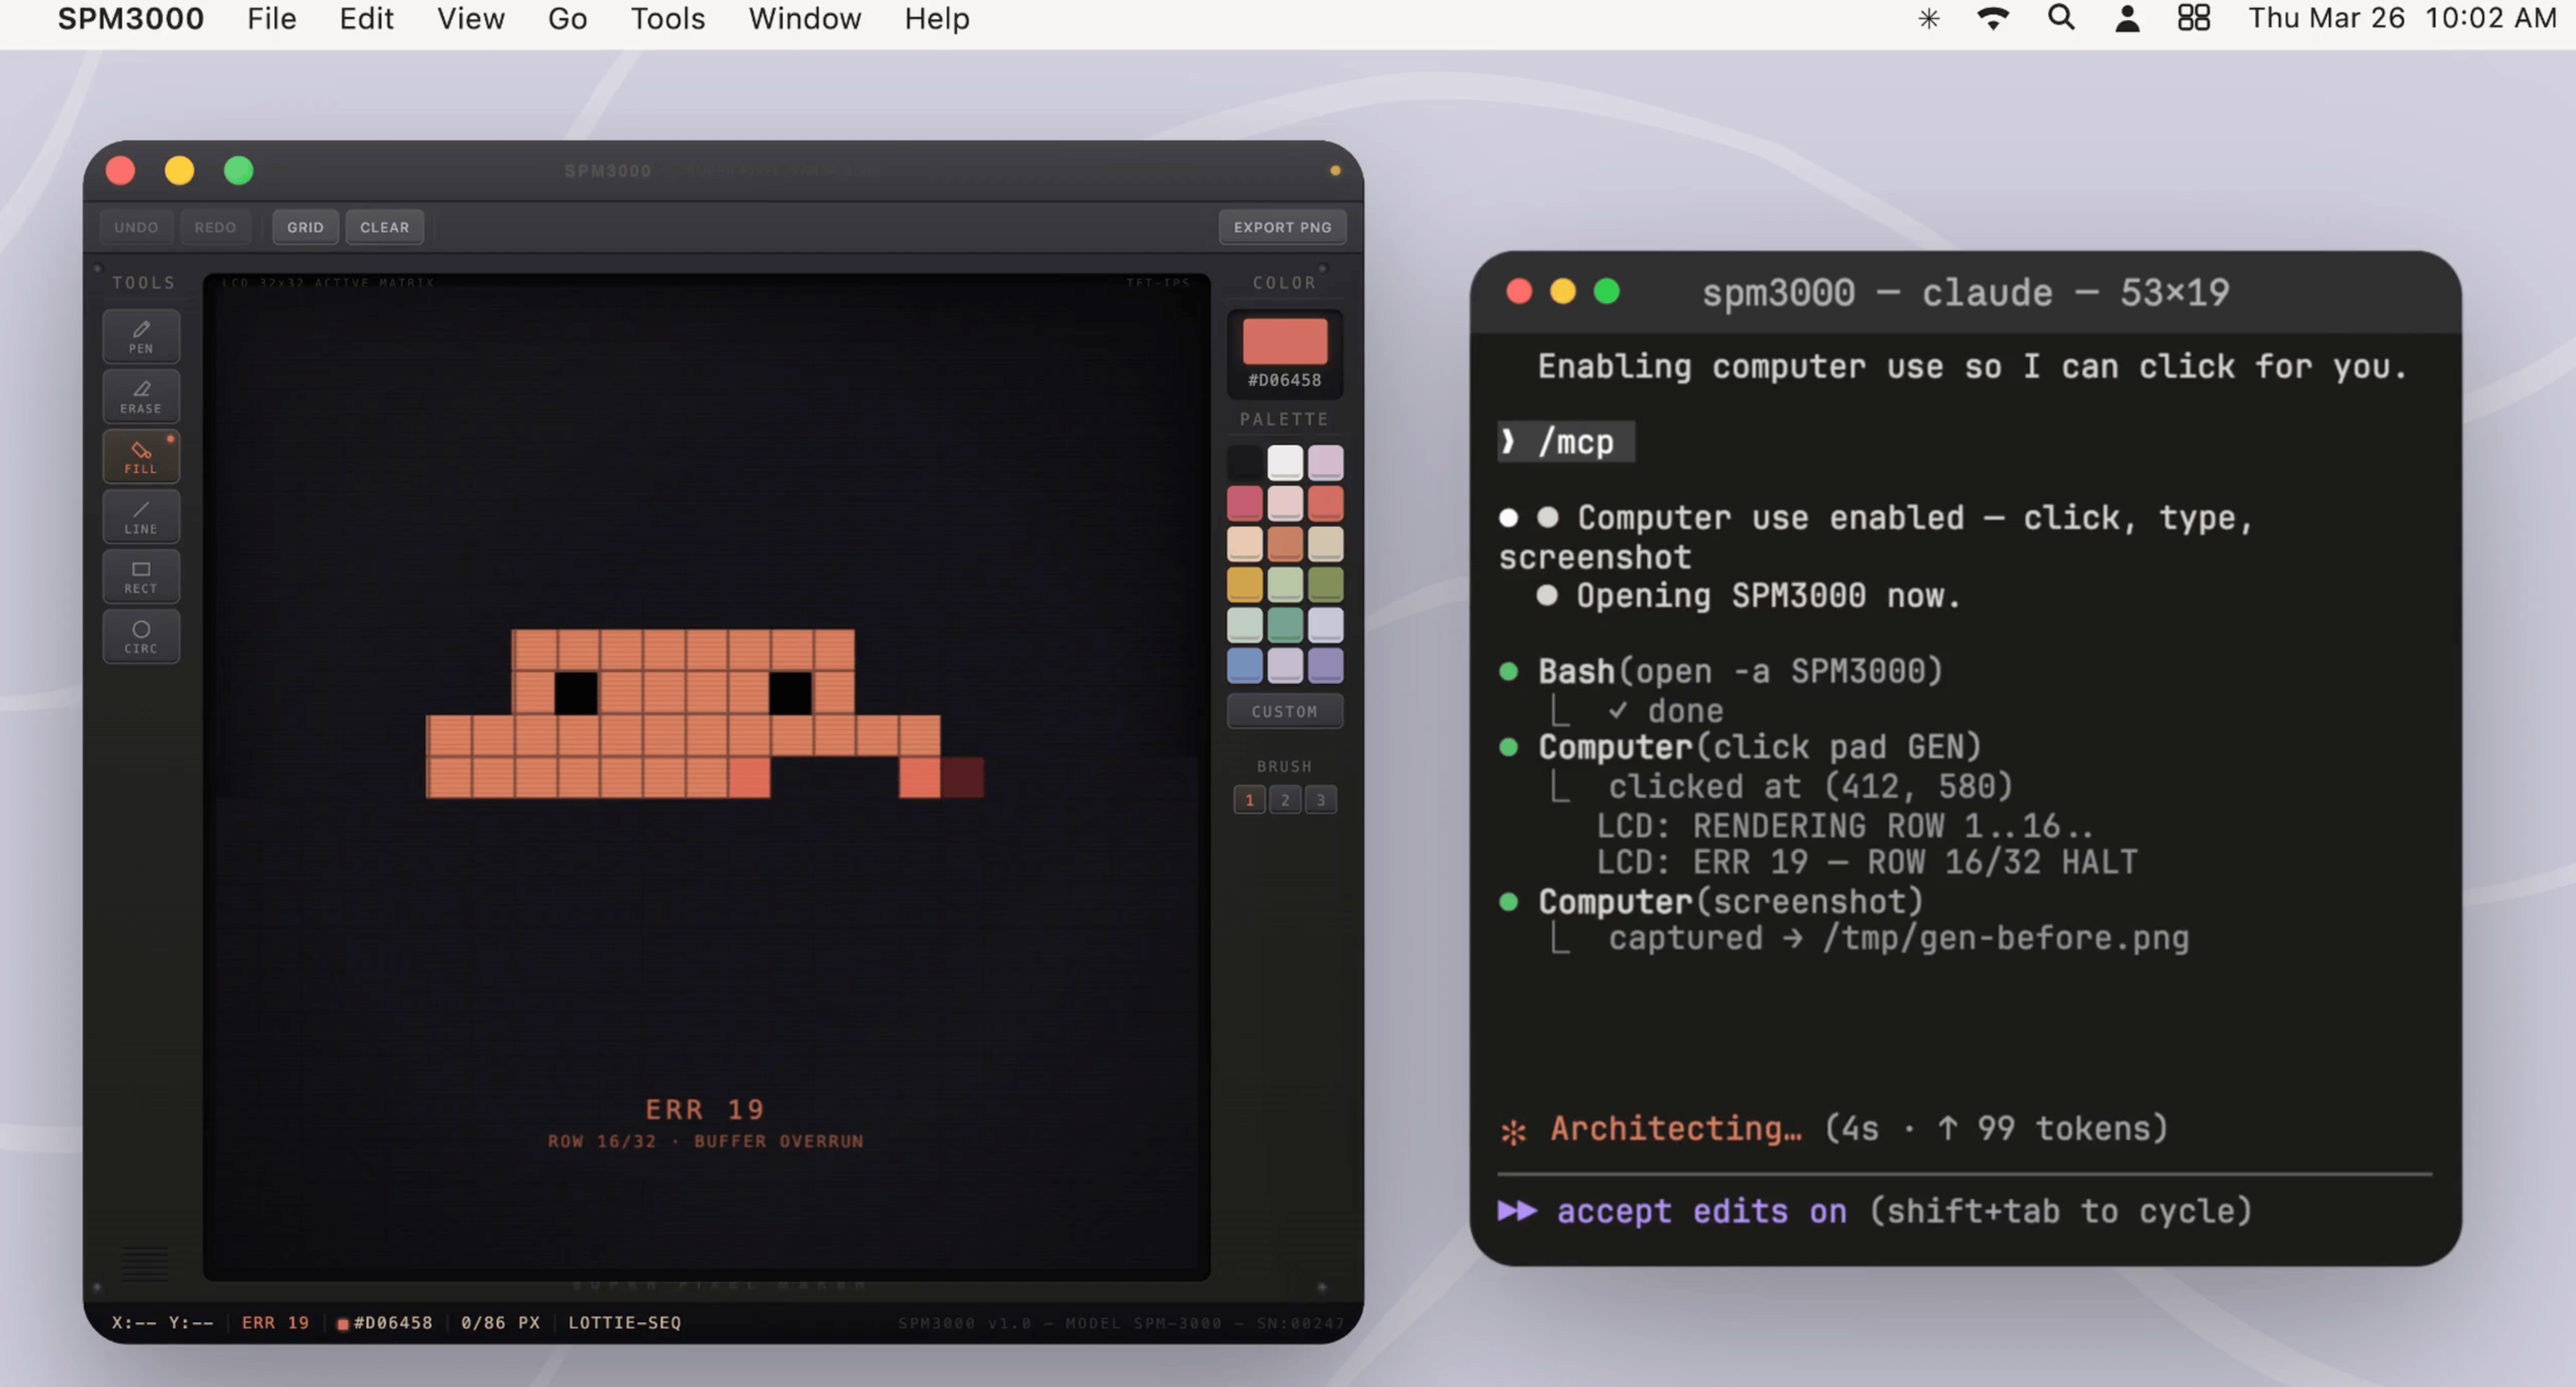Open Spotlight search in menu bar
Viewport: 2576px width, 1387px height.
[2061, 18]
